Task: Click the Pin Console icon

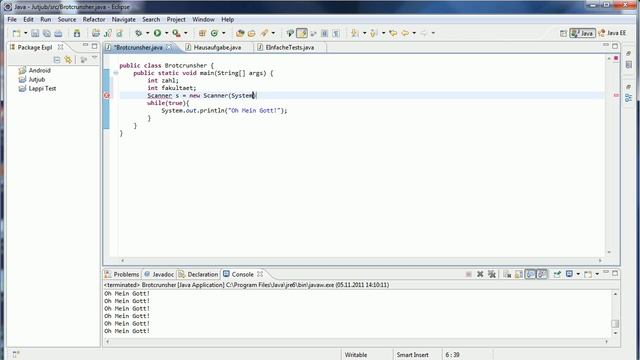Action: pyautogui.click(x=557, y=274)
